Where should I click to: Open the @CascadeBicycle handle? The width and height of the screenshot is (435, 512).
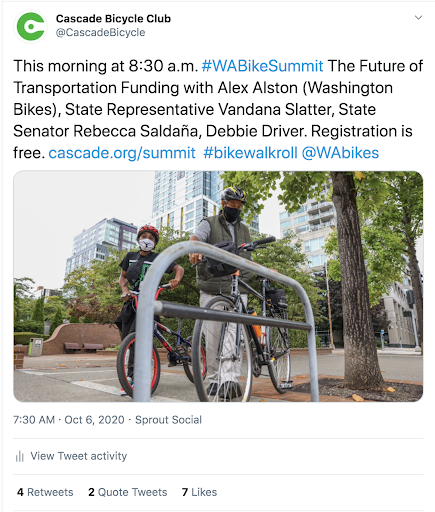pyautogui.click(x=100, y=33)
